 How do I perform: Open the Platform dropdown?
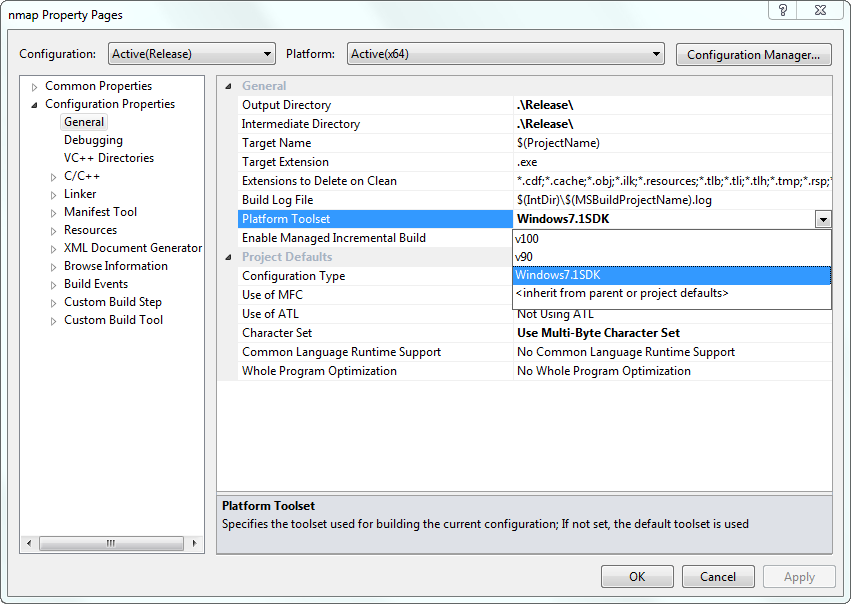pos(505,54)
